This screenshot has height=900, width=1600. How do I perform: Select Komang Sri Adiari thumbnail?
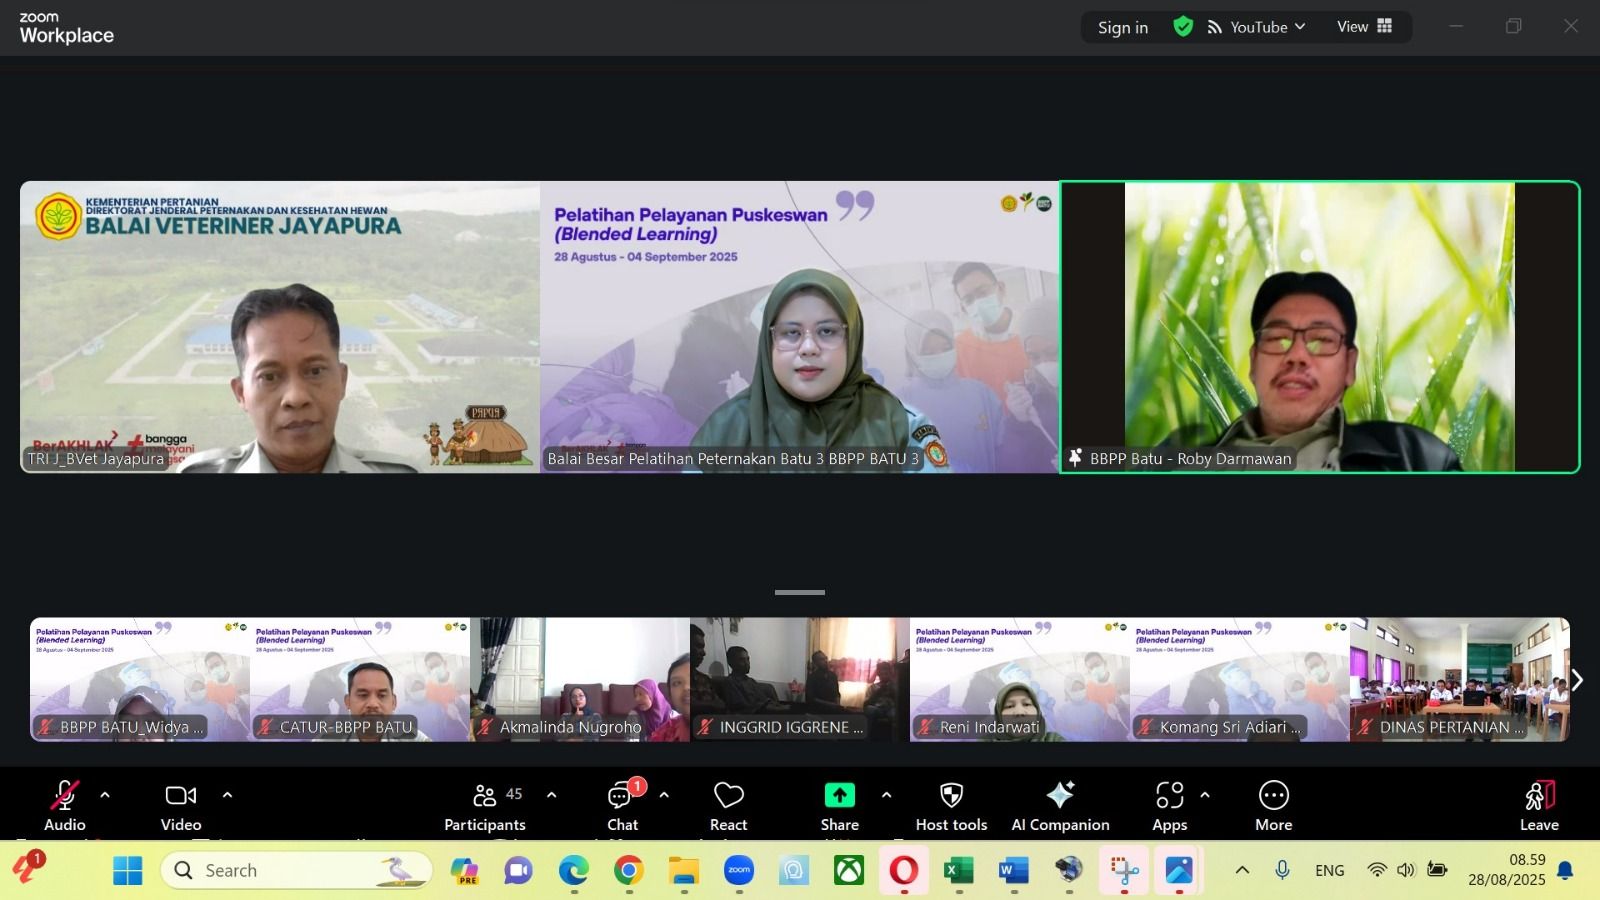[x=1240, y=679]
